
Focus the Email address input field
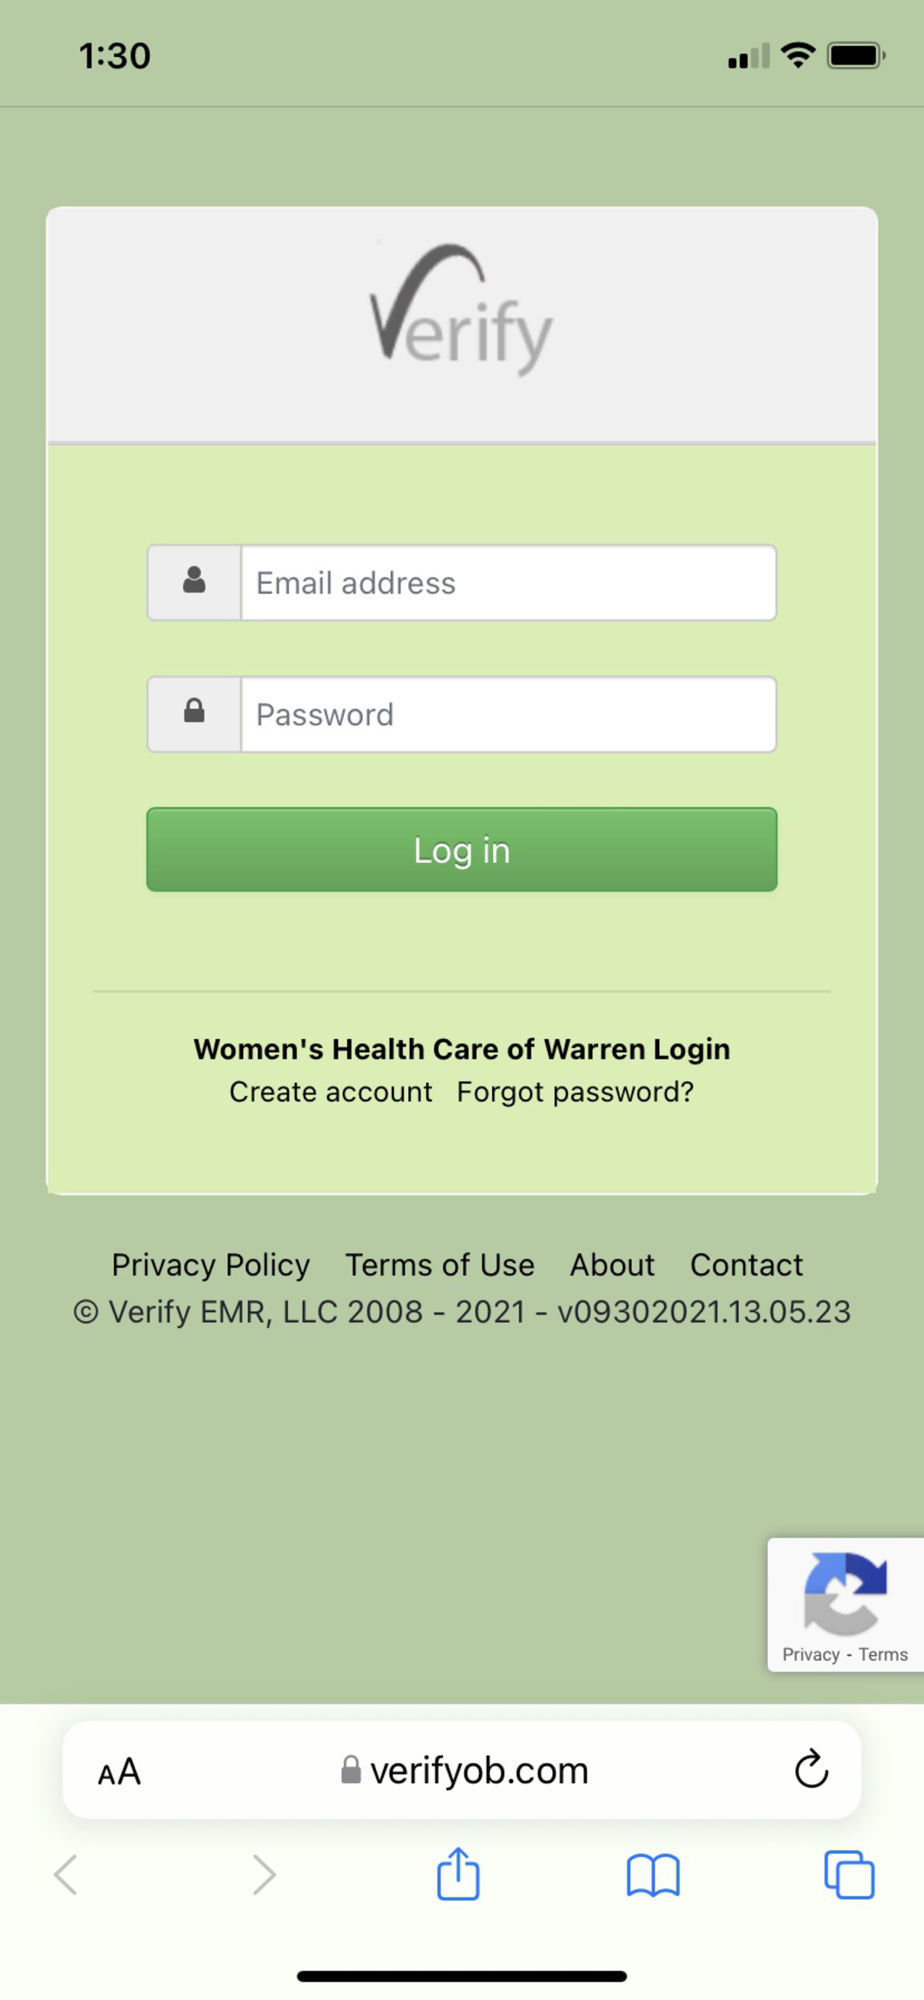click(x=508, y=582)
